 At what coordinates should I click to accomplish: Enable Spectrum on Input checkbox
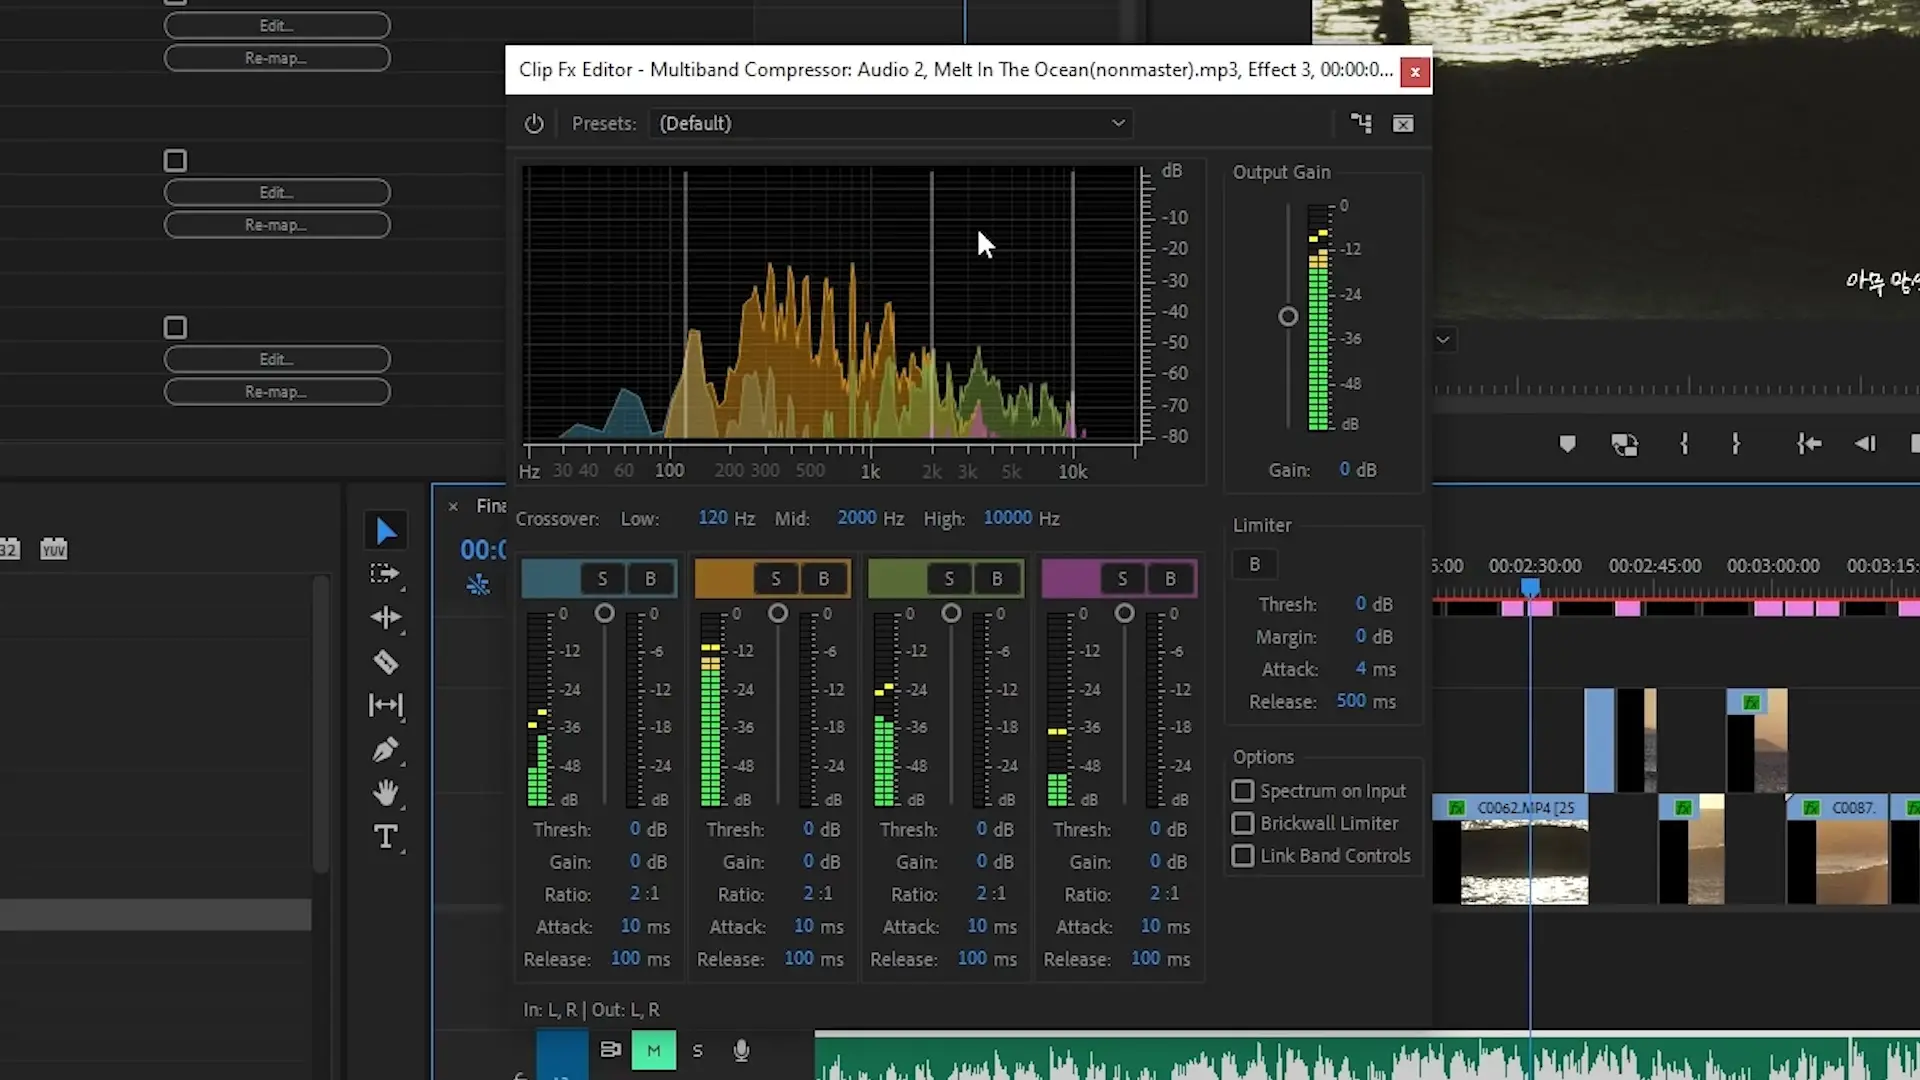tap(1242, 791)
